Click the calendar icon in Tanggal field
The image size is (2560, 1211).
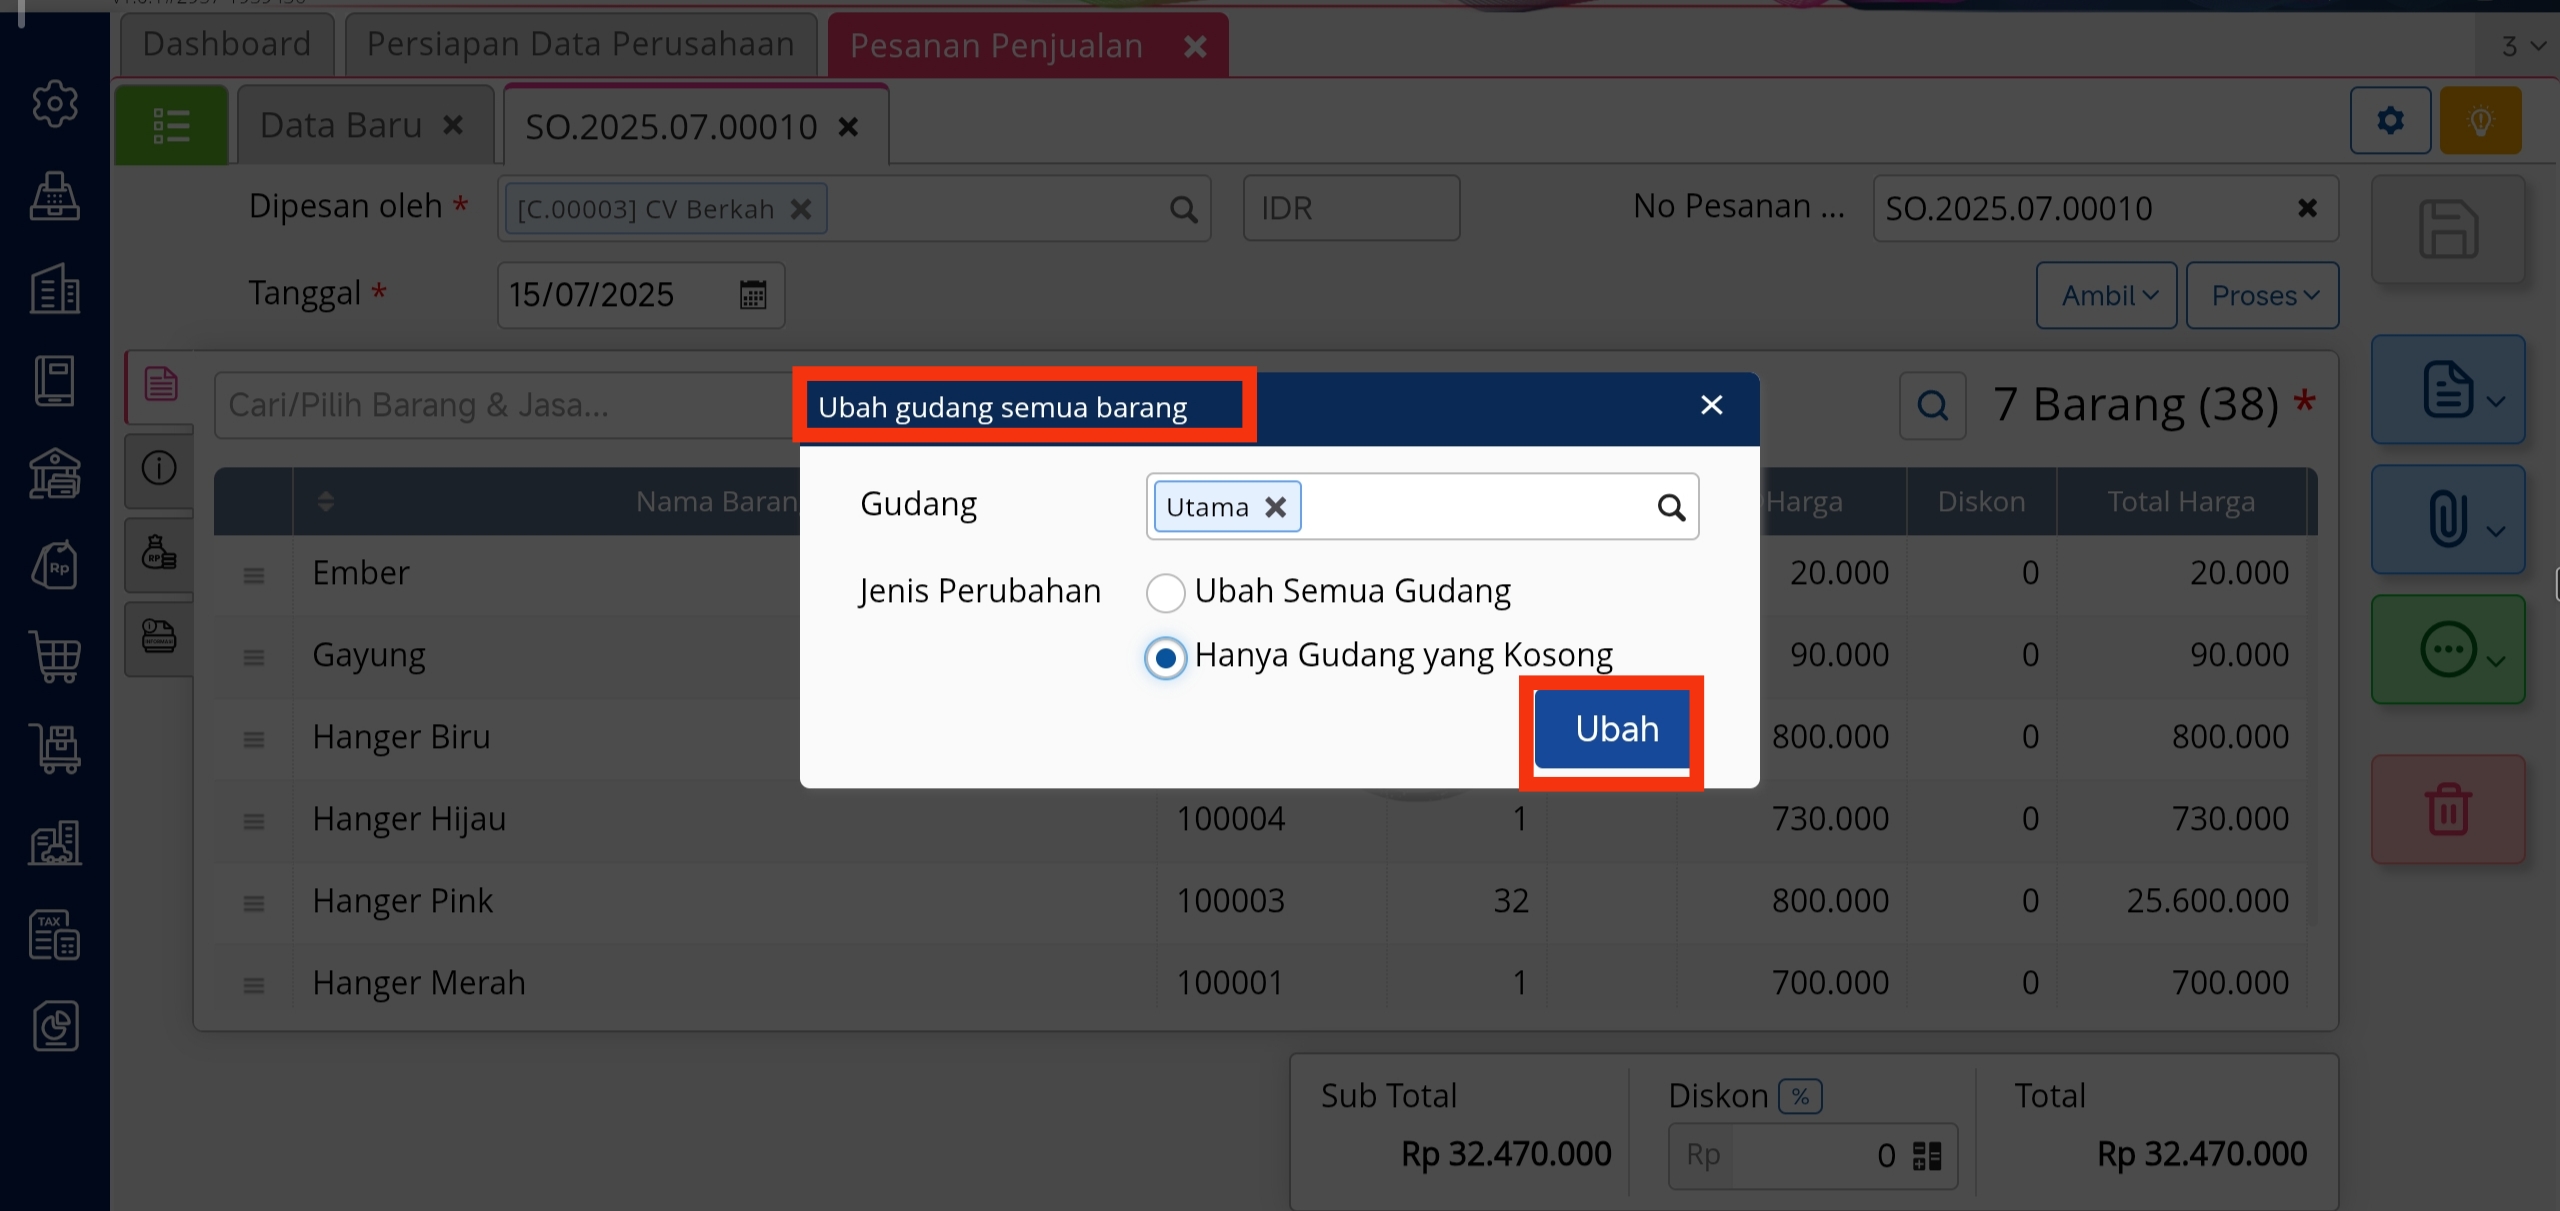[x=753, y=295]
